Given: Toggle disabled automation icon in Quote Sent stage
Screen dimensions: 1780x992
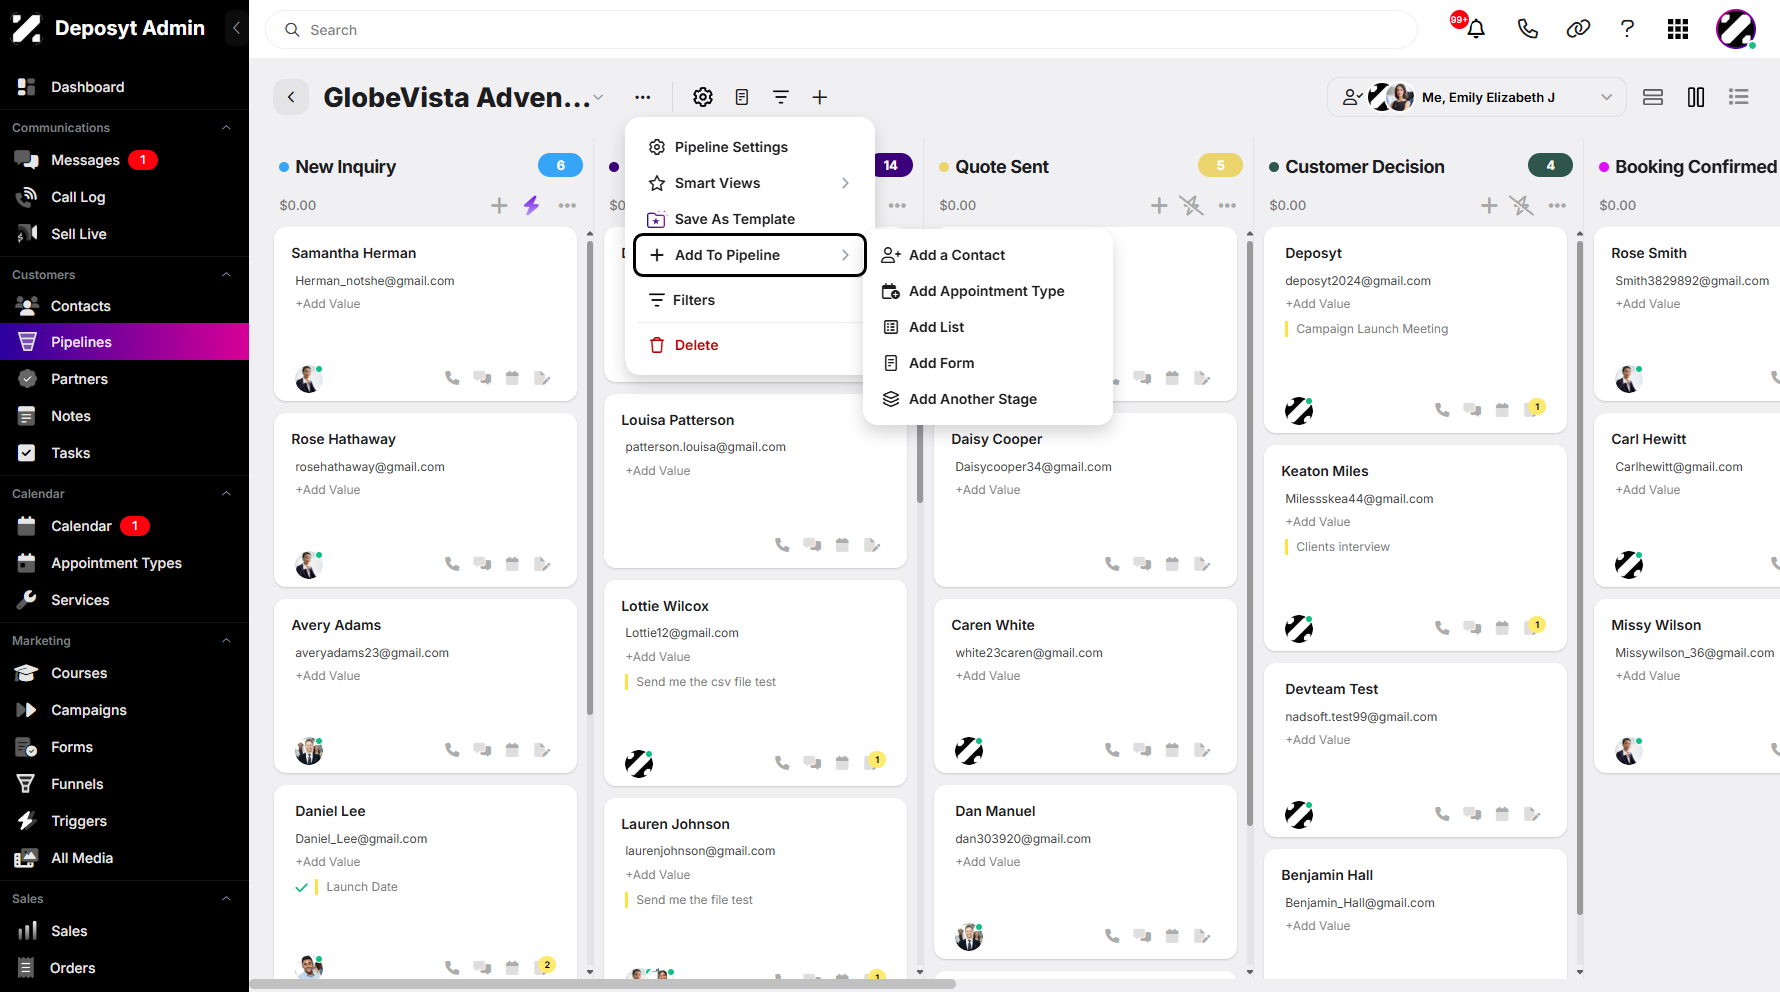Looking at the screenshot, I should pyautogui.click(x=1191, y=205).
